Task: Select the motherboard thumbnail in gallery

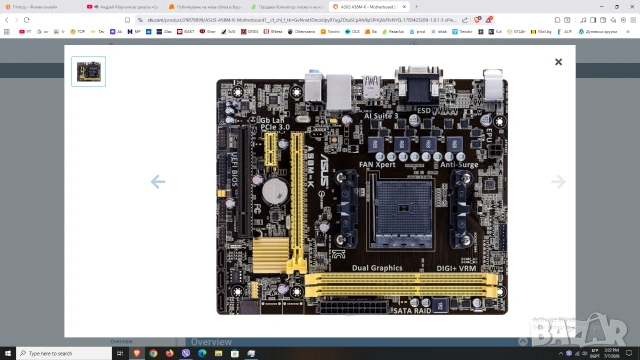Action: pos(89,71)
